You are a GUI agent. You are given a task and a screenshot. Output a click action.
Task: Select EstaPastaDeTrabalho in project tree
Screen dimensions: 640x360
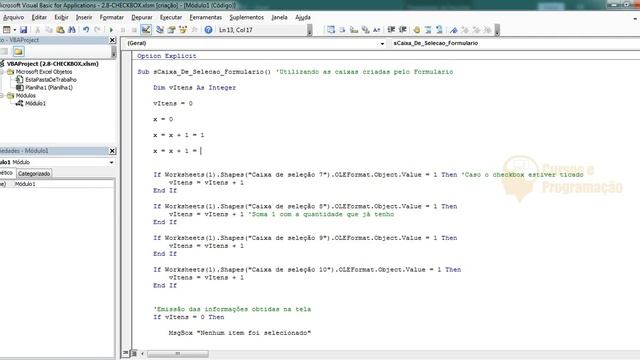click(51, 80)
